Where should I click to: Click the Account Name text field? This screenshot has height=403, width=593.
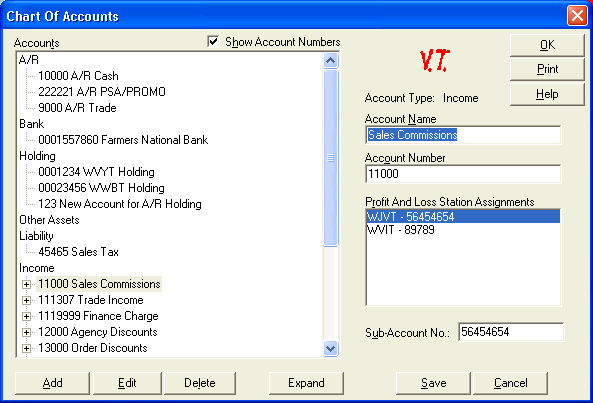coord(463,135)
